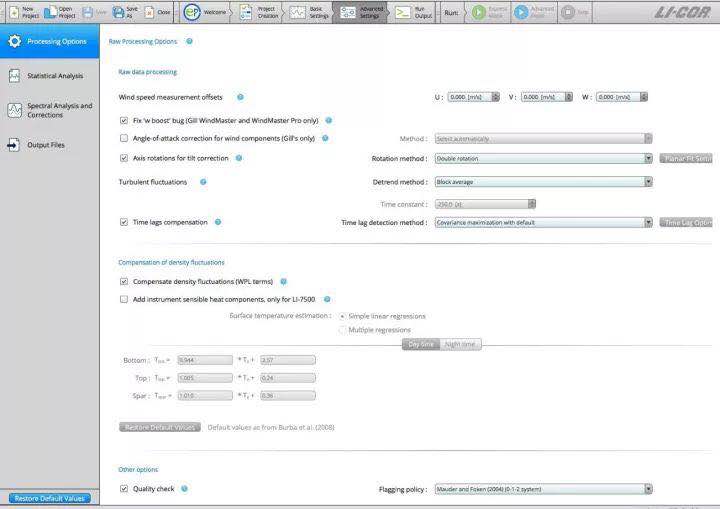Select Statistical Analysis in the sidebar
Screen dimensions: 720x509
coord(50,76)
